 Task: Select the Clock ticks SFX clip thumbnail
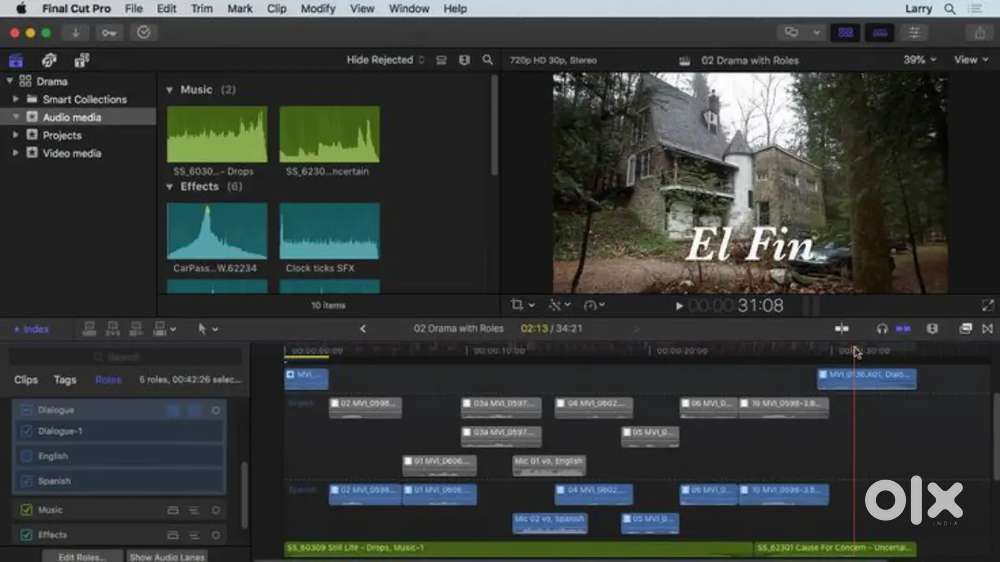tap(329, 232)
